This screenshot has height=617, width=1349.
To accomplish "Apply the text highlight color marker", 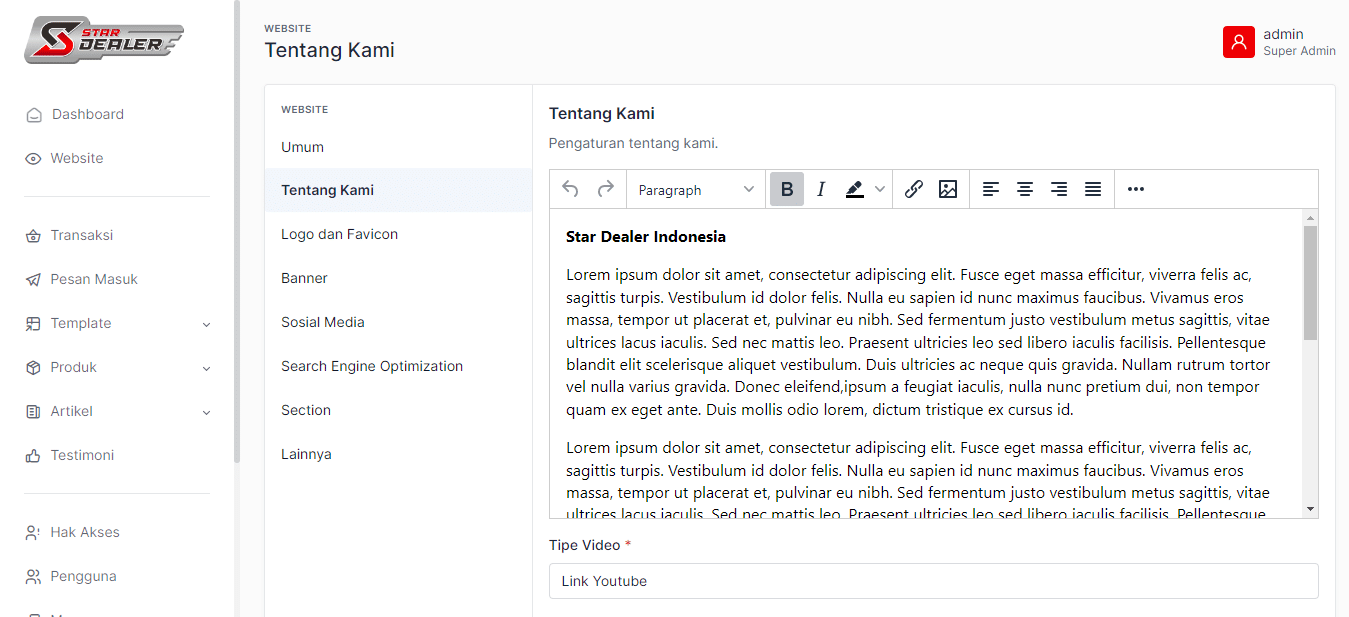I will (854, 189).
